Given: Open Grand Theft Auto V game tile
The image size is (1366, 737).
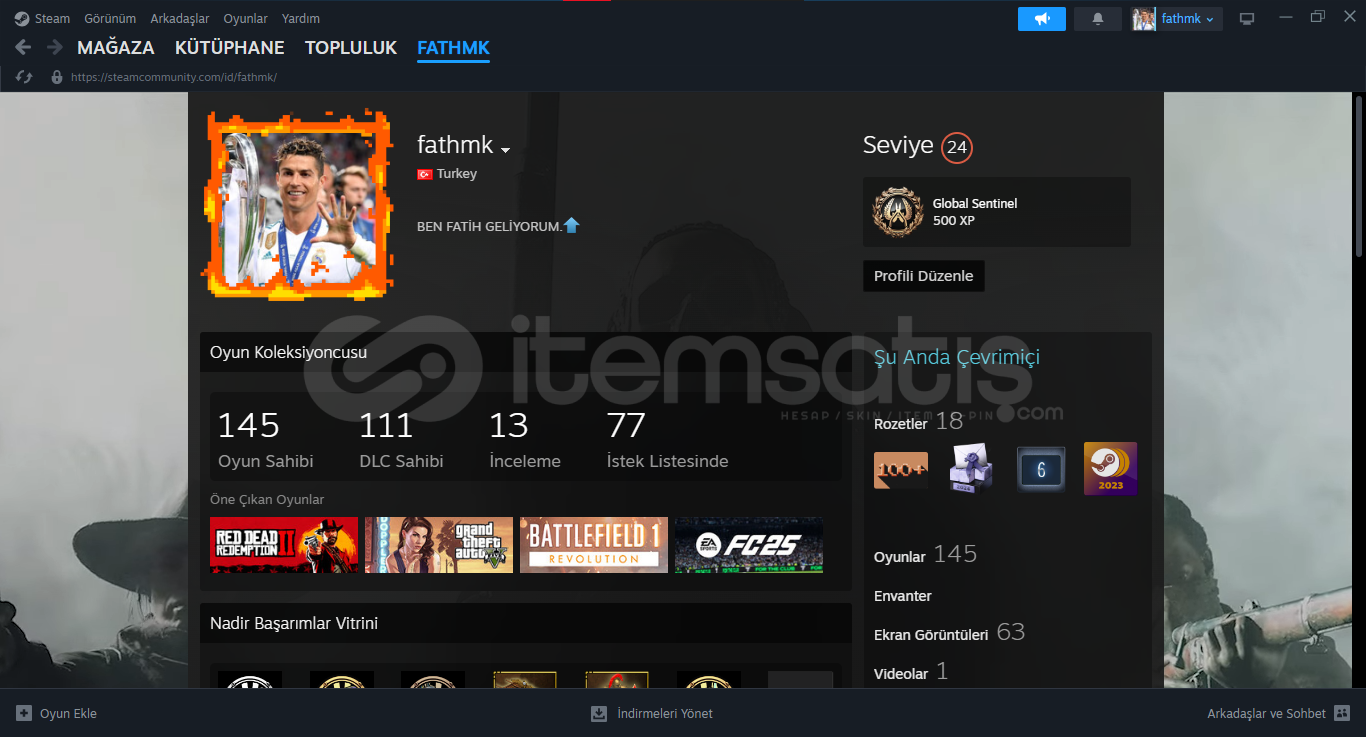Looking at the screenshot, I should pos(439,545).
